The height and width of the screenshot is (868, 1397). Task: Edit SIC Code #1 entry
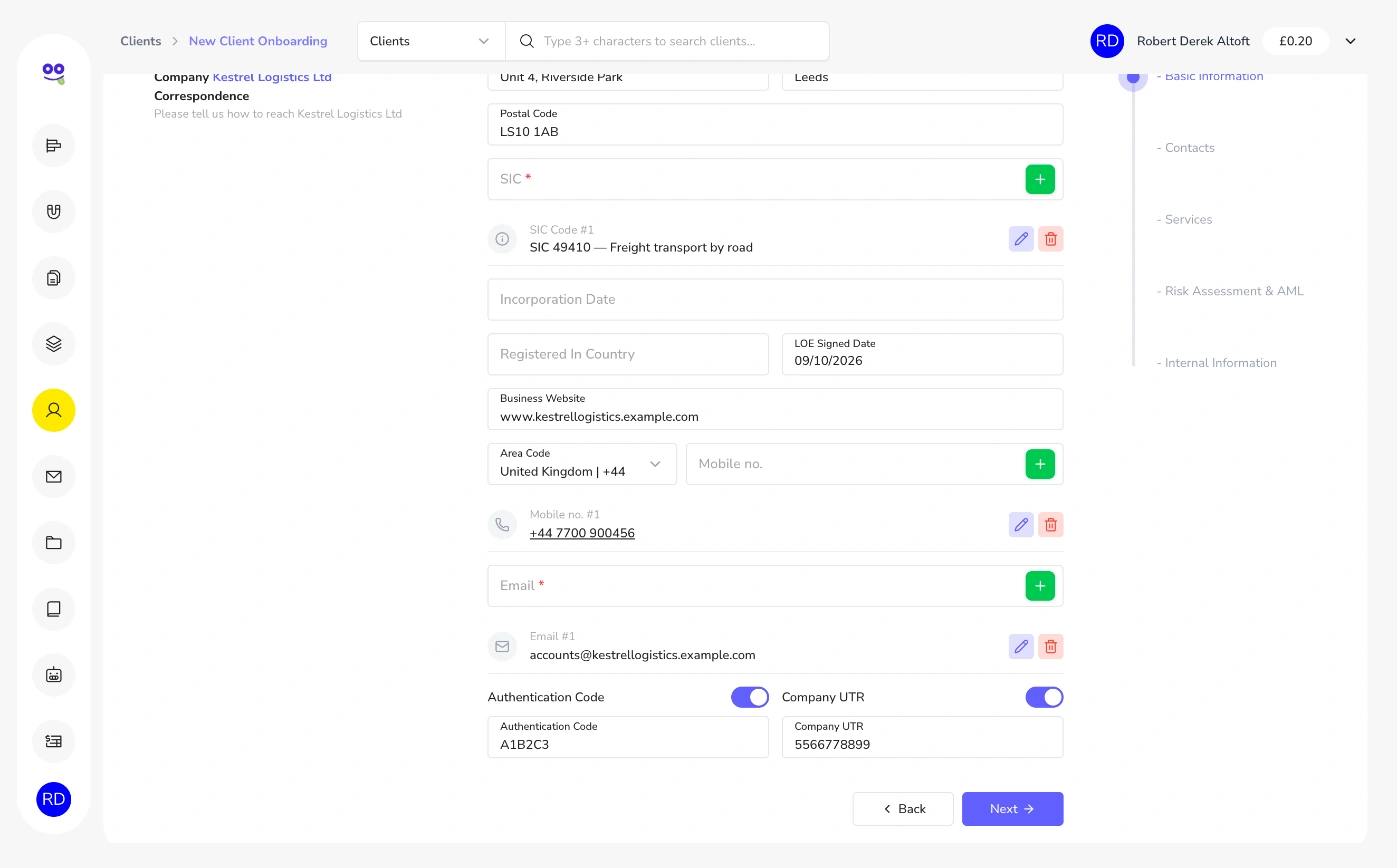click(x=1021, y=239)
